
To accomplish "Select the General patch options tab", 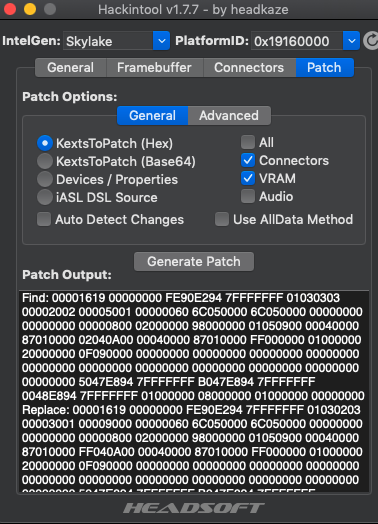I will (x=152, y=116).
